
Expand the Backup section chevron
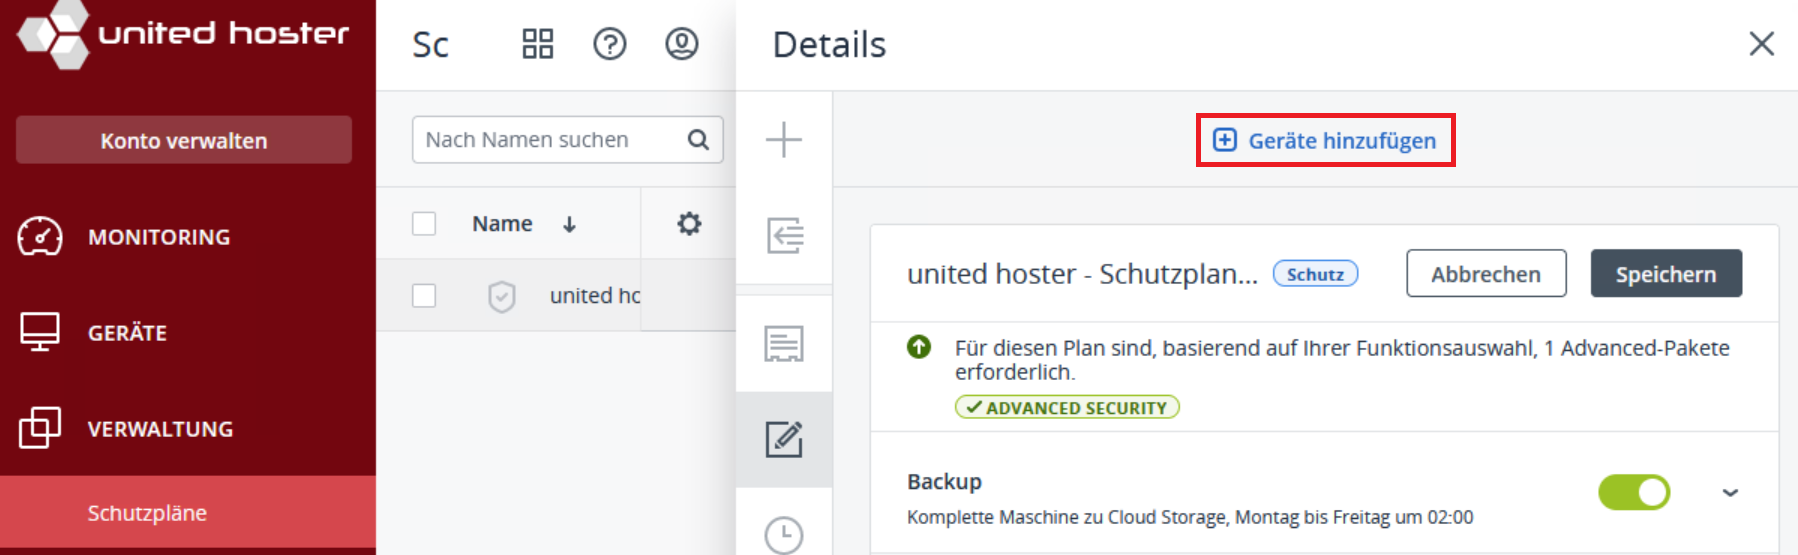coord(1730,493)
